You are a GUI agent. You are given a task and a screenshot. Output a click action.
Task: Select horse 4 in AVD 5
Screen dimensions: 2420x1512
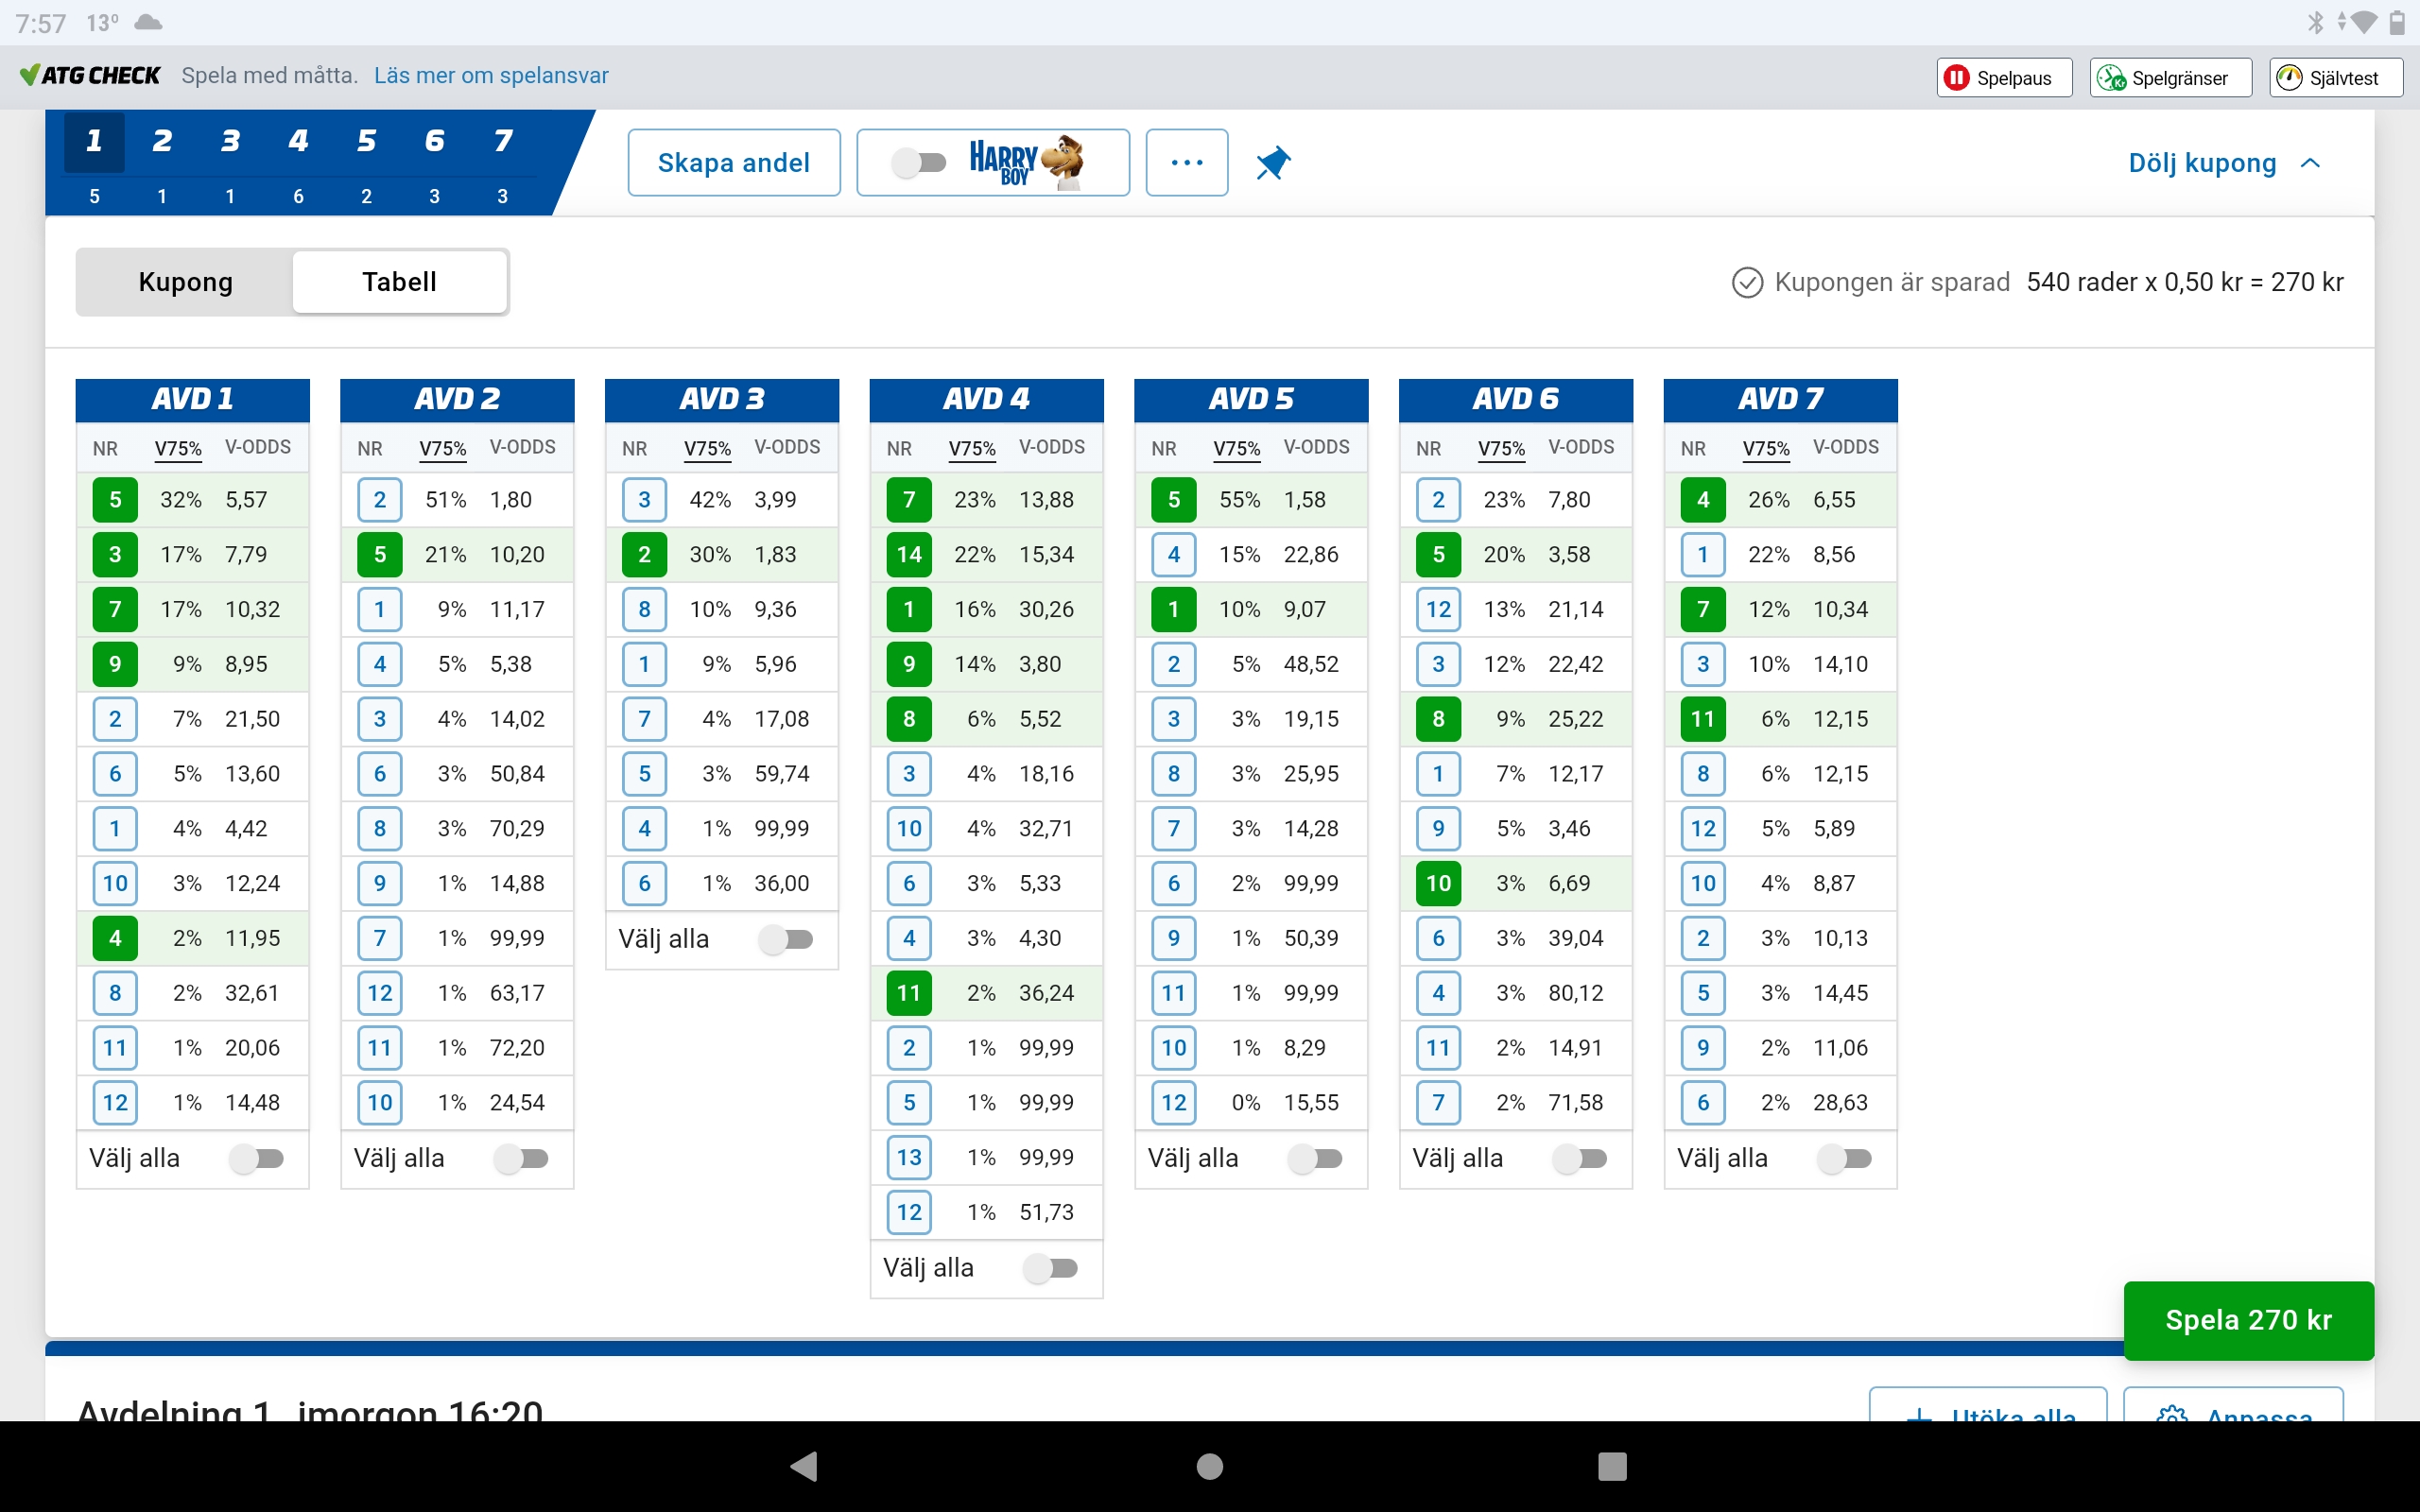click(x=1174, y=554)
